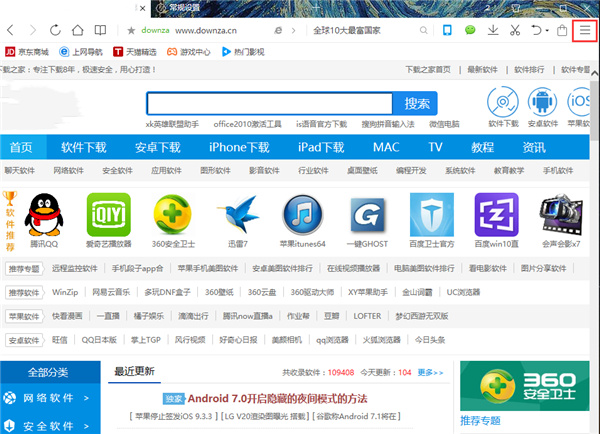Focus the site search input field
The height and width of the screenshot is (434, 600).
click(270, 103)
